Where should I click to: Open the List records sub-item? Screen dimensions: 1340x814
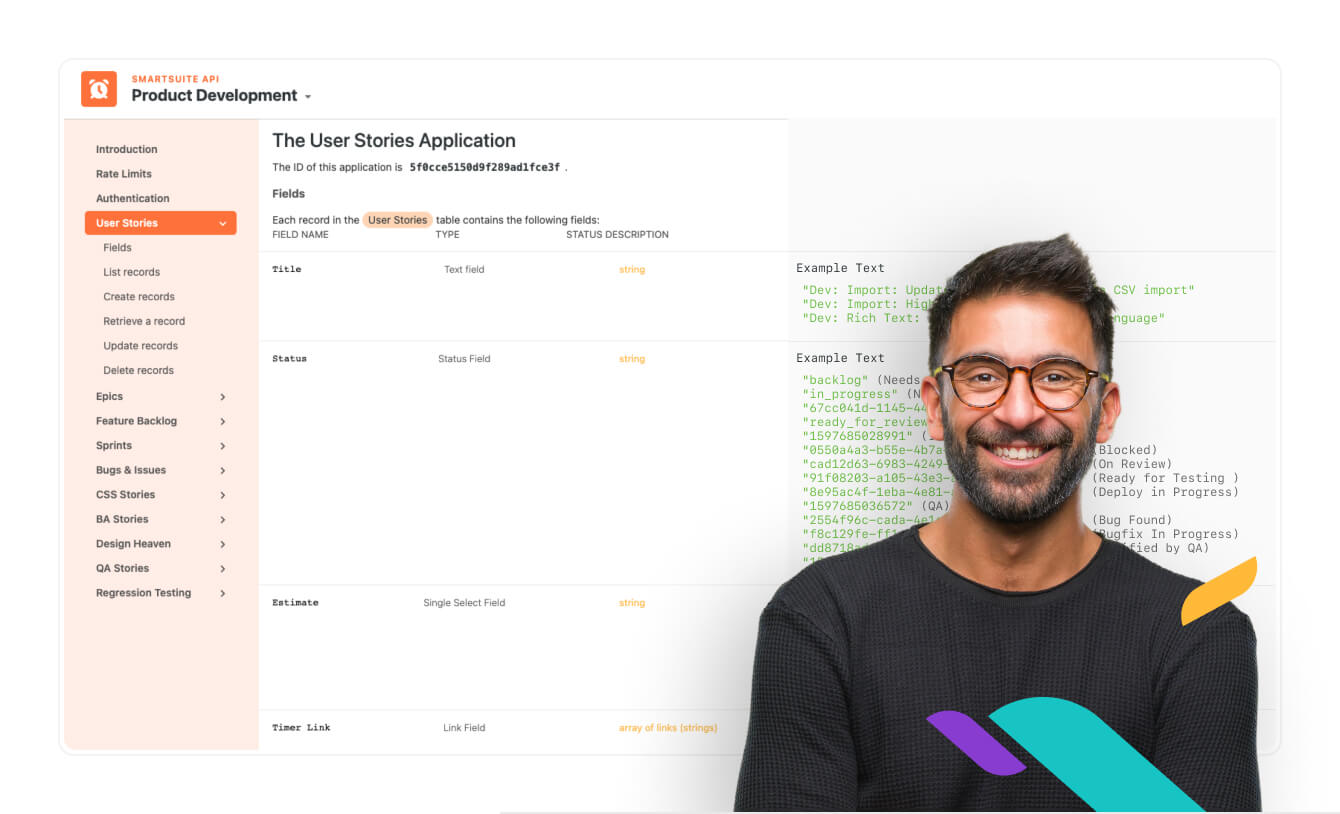coord(131,272)
